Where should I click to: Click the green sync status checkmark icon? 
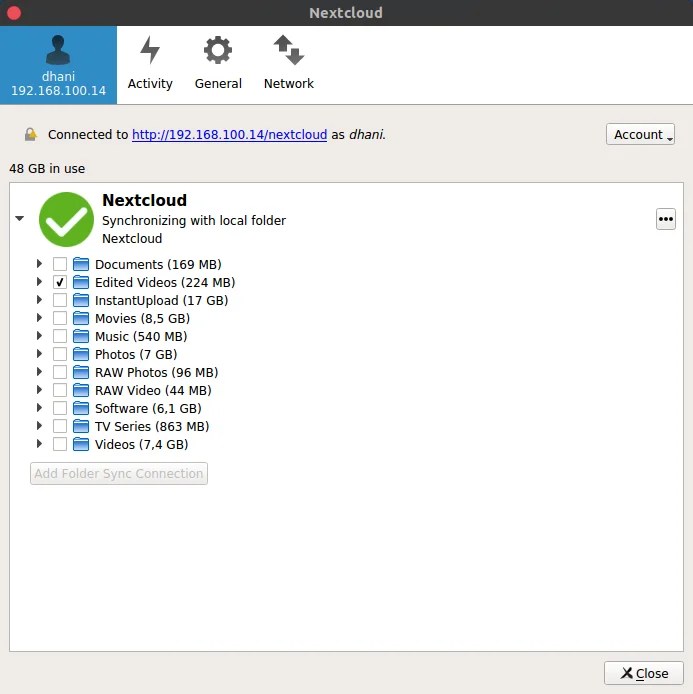click(x=66, y=219)
